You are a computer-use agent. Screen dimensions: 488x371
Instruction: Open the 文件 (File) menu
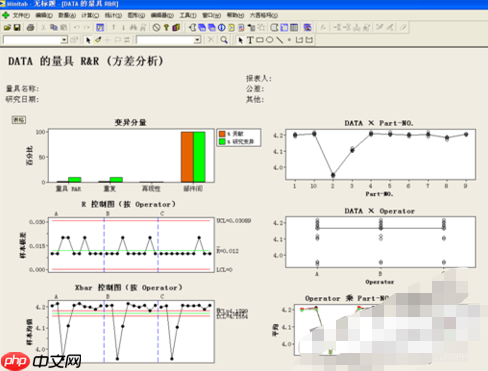click(x=21, y=15)
